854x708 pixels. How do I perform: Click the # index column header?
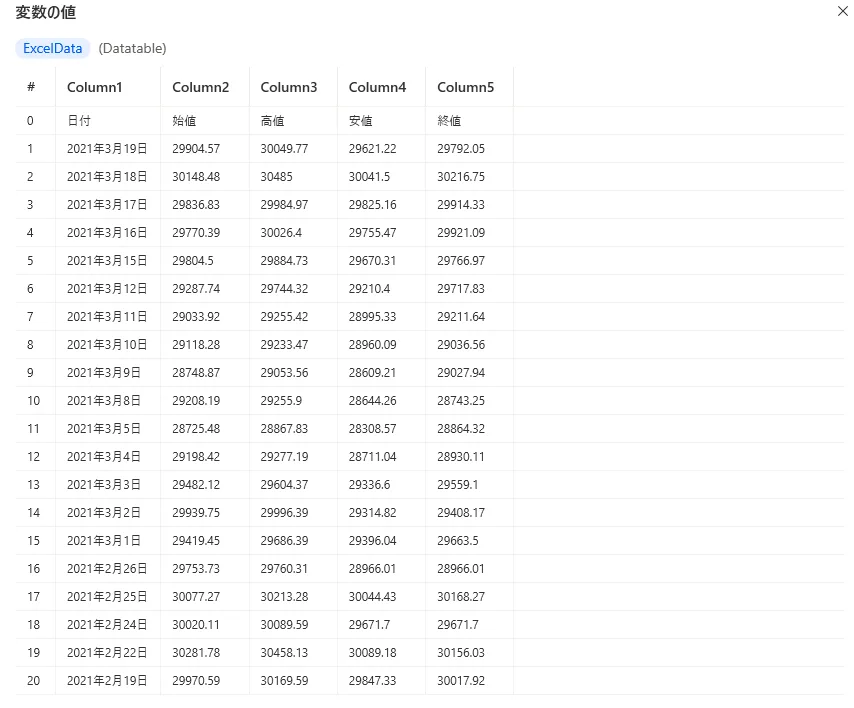[31, 87]
